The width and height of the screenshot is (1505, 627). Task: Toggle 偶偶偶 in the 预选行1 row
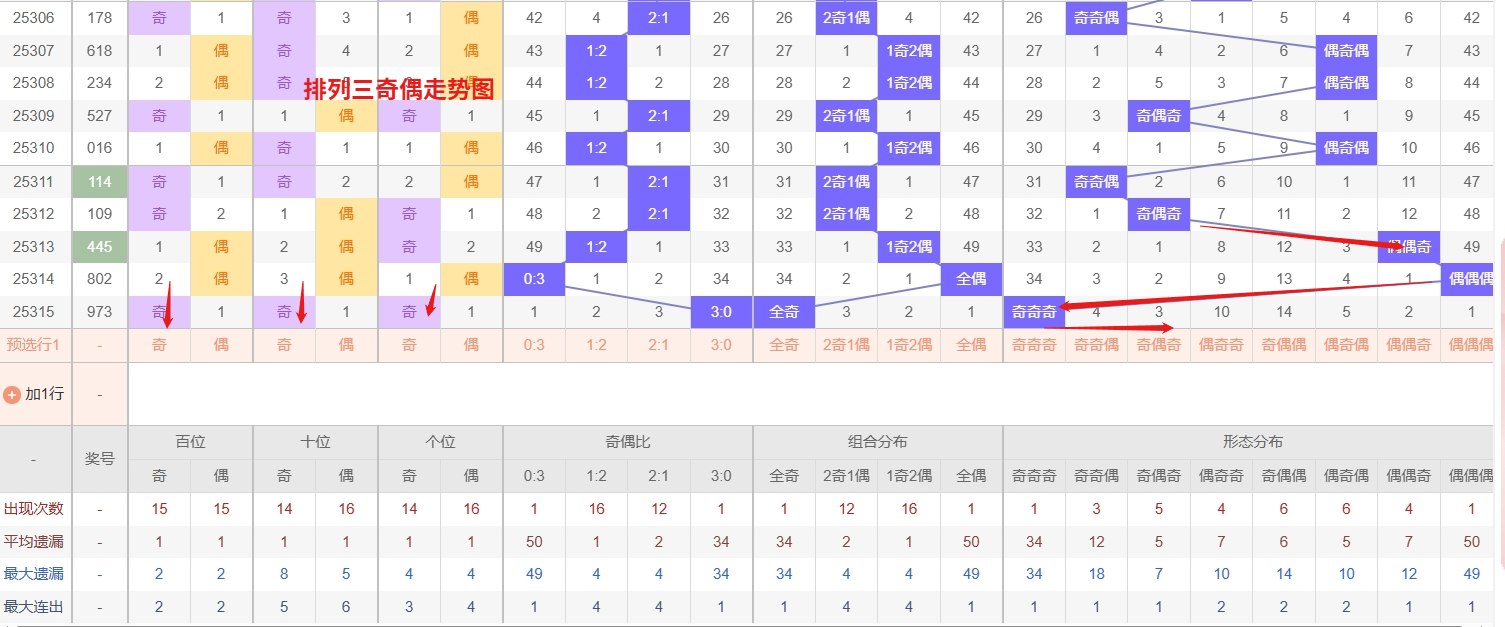point(1471,345)
